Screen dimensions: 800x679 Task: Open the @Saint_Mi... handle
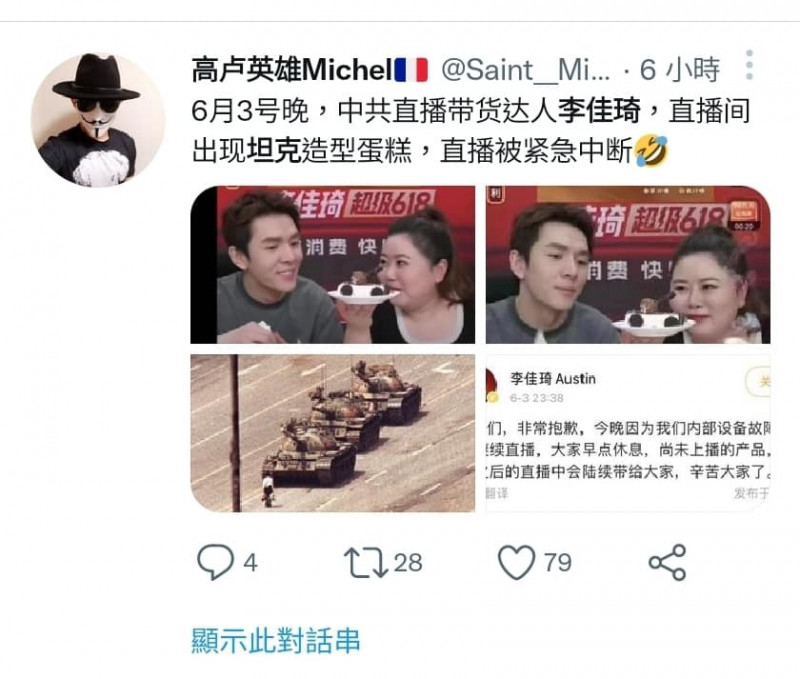point(526,70)
